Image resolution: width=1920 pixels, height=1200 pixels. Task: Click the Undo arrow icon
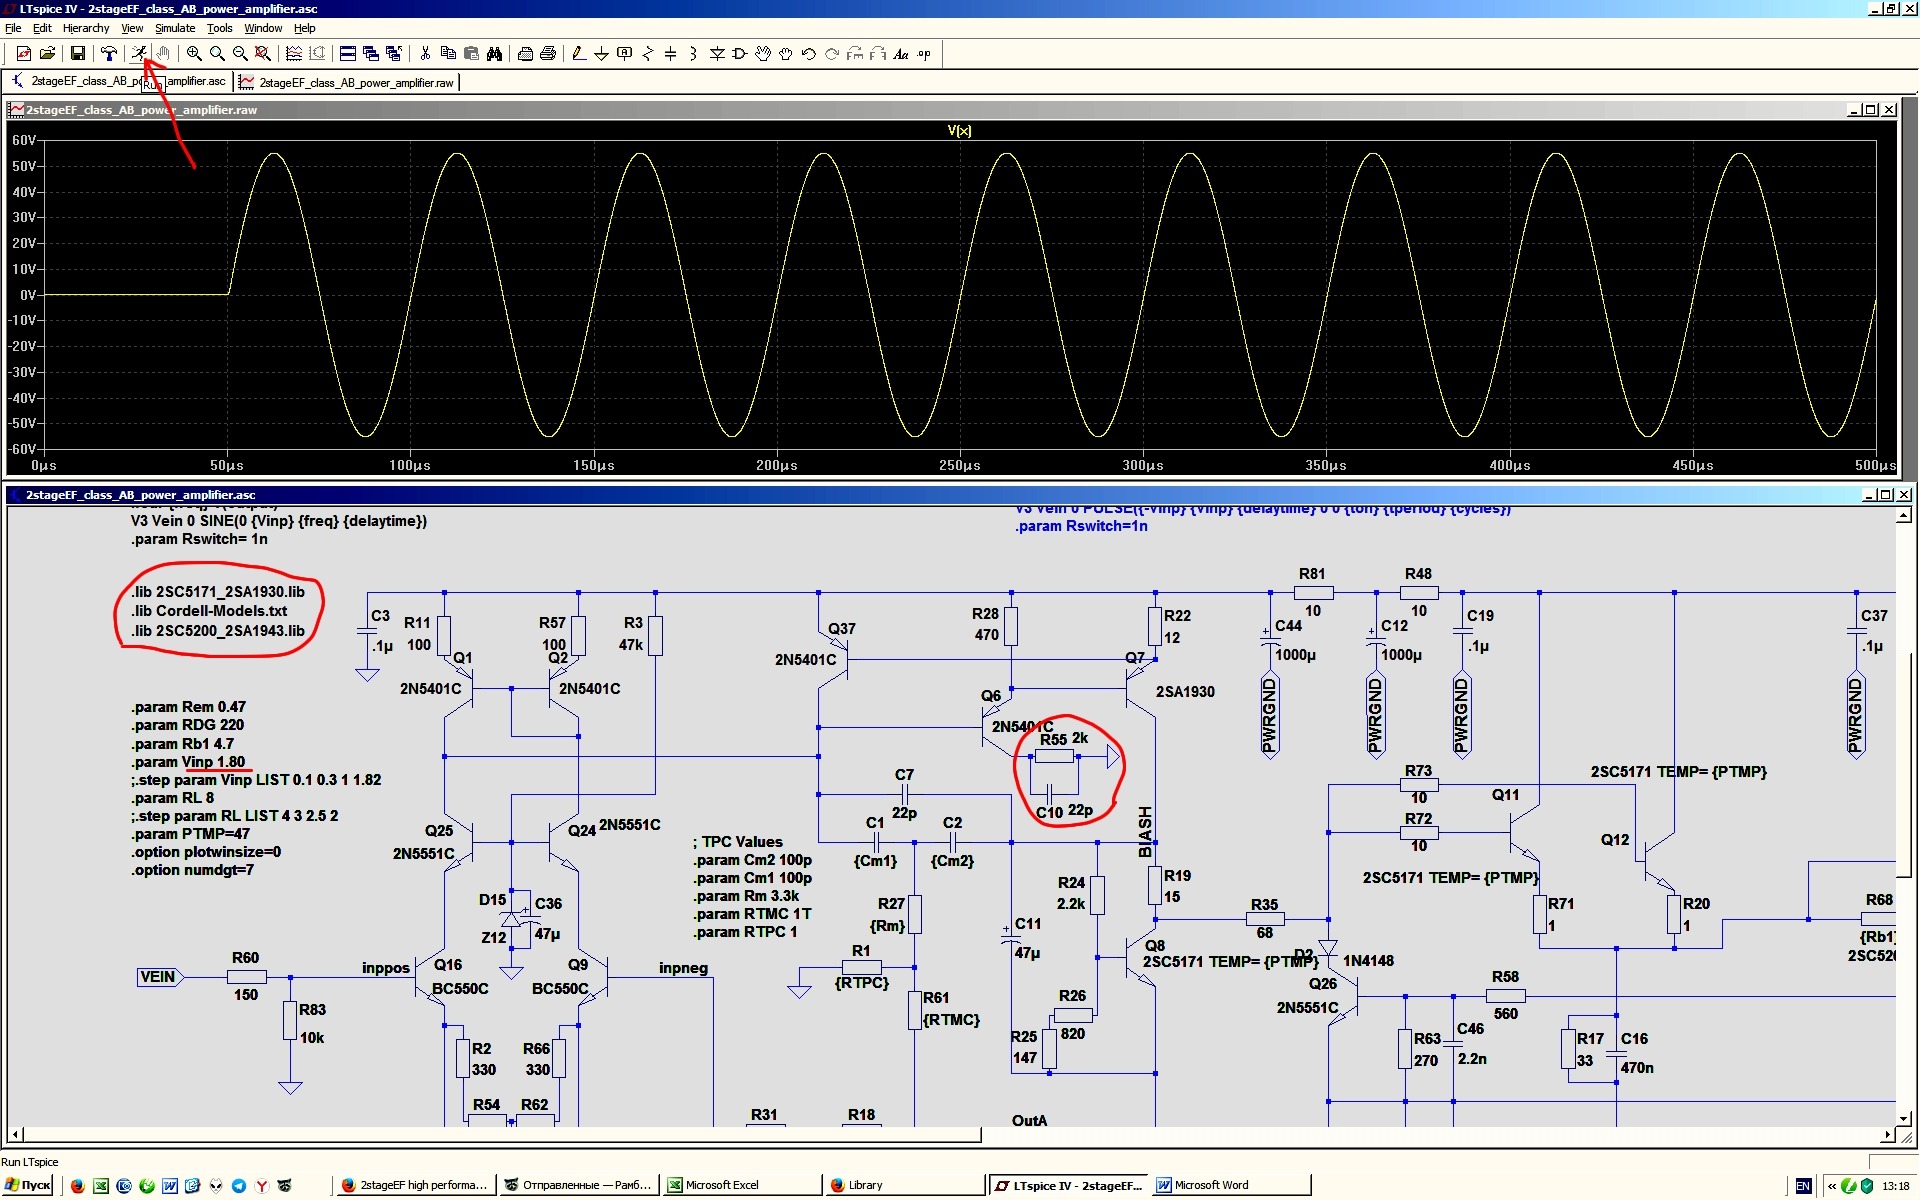(809, 53)
